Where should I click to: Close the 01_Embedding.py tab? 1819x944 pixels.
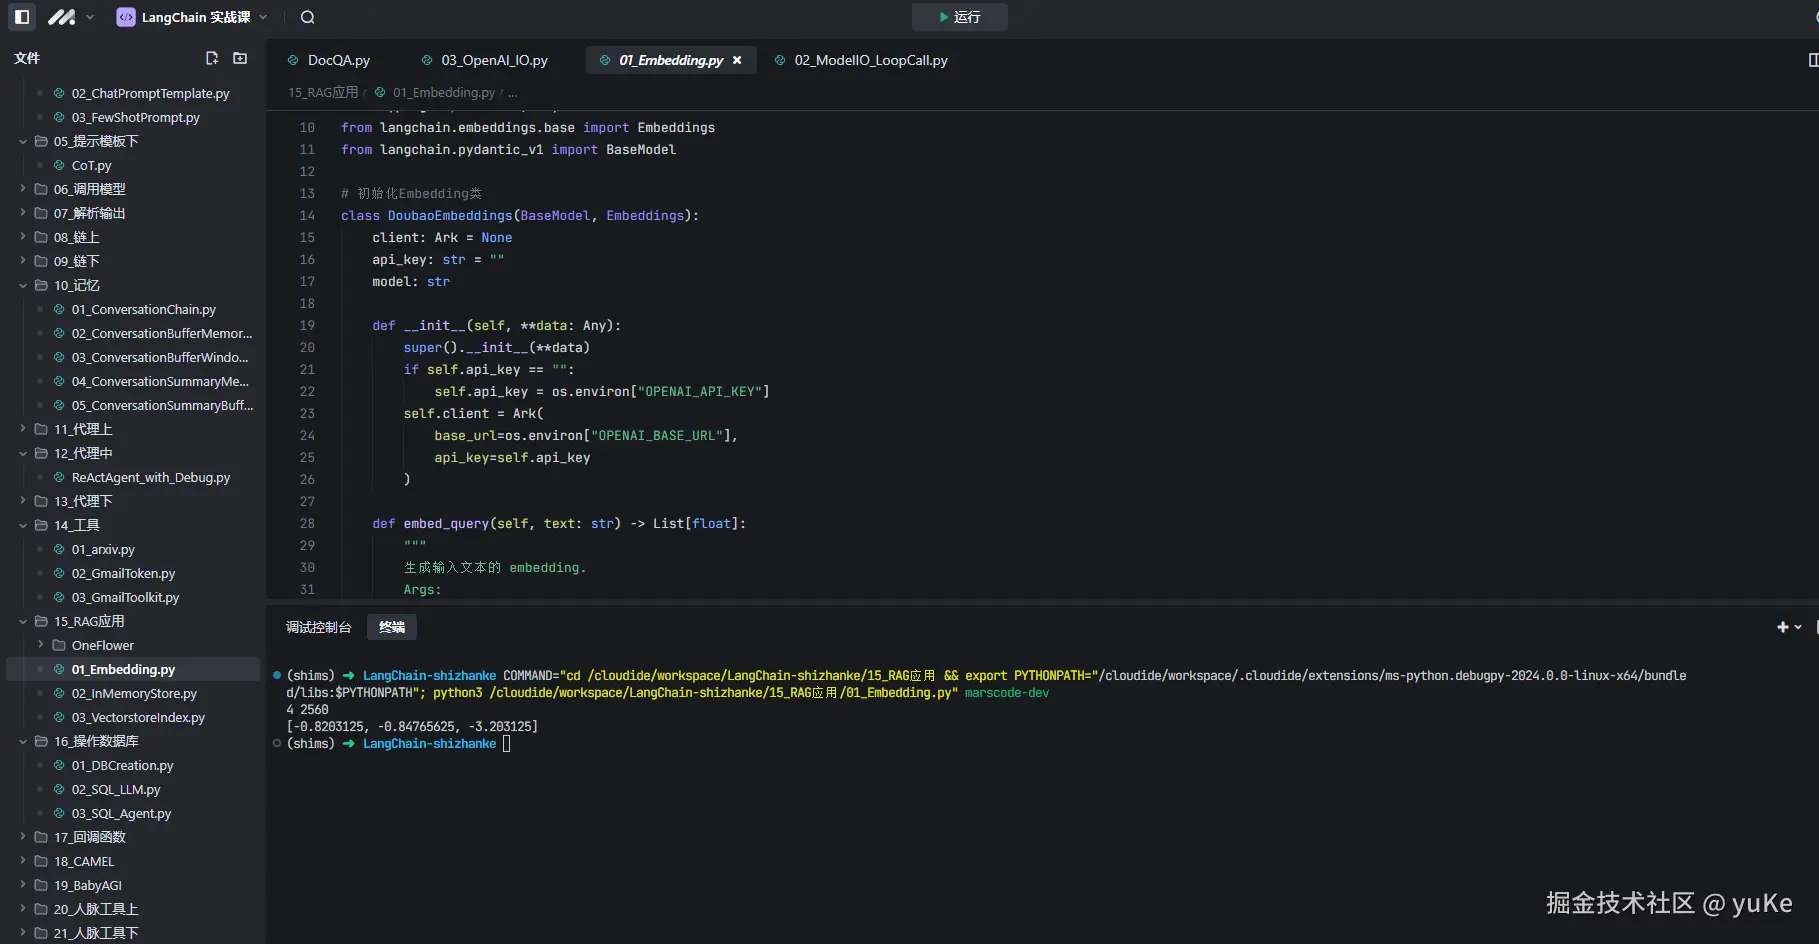point(737,60)
